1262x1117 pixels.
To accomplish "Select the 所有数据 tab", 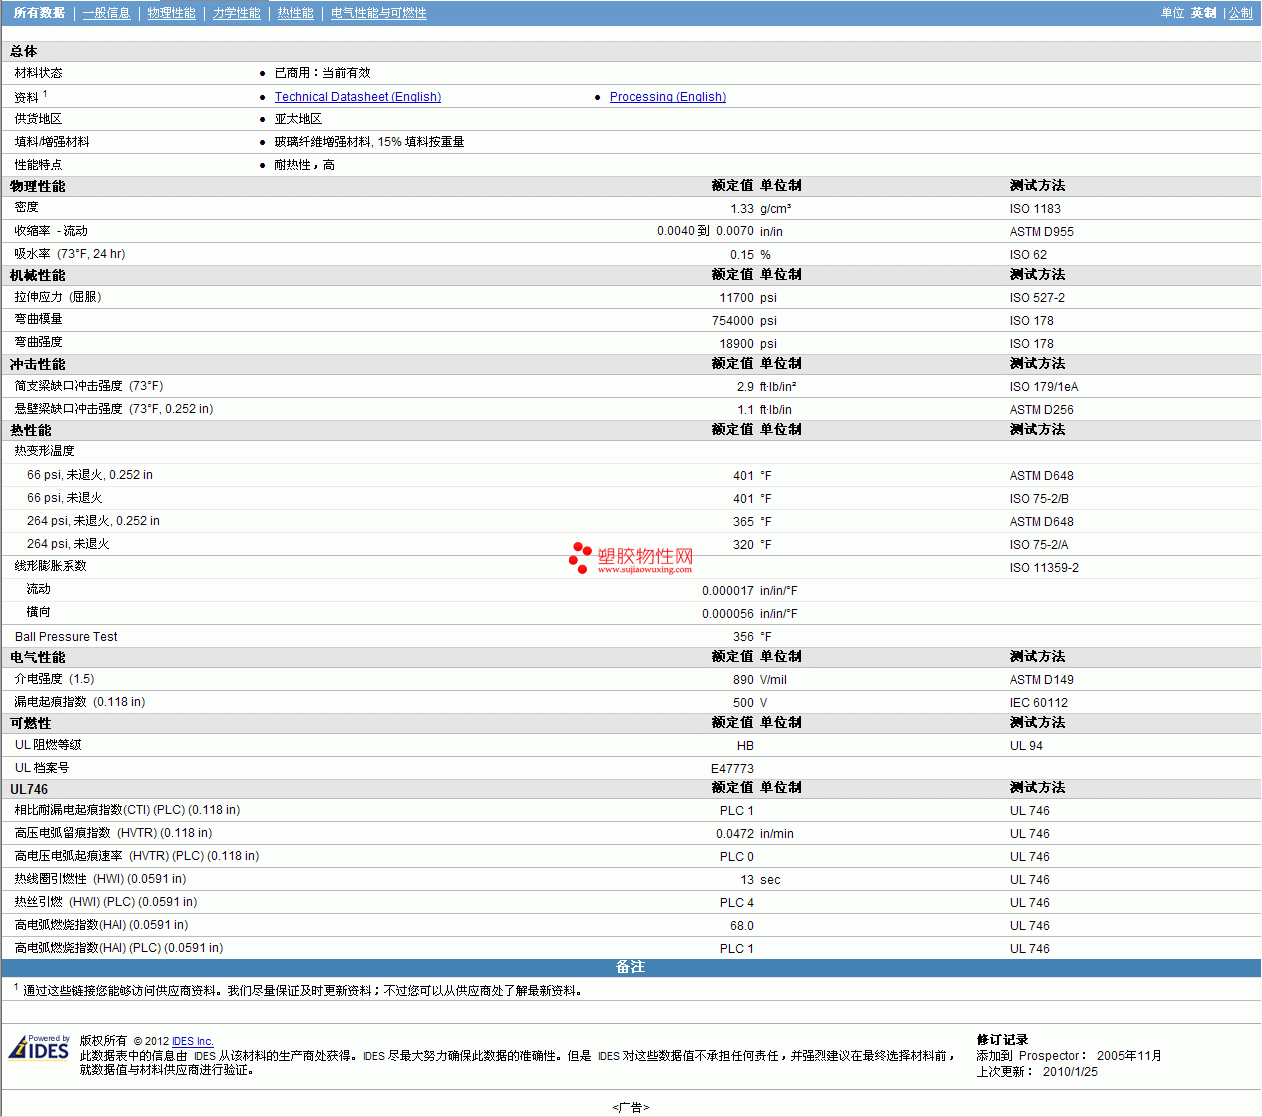I will [39, 13].
